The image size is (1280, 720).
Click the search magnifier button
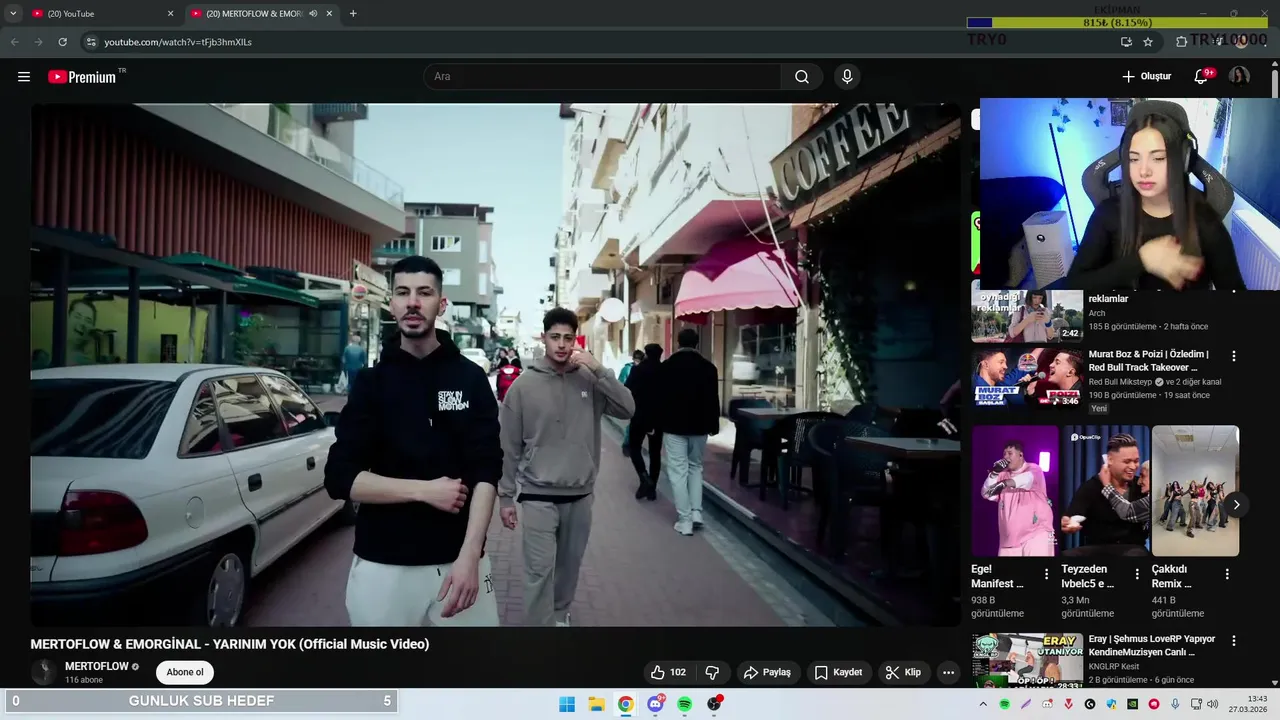(802, 77)
